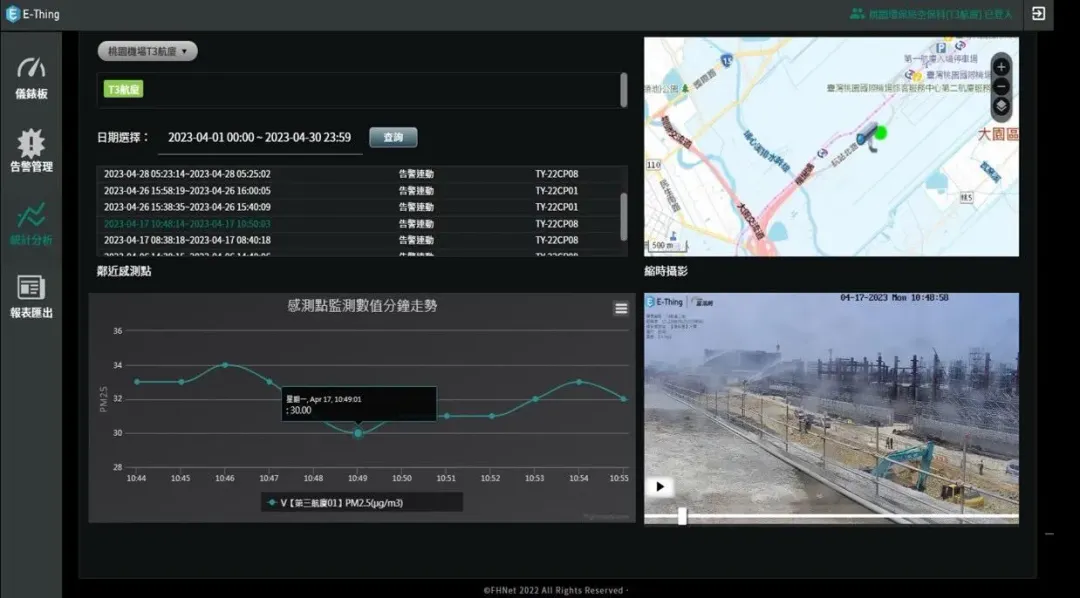Play the time-lapse video
1080x598 pixels.
660,486
